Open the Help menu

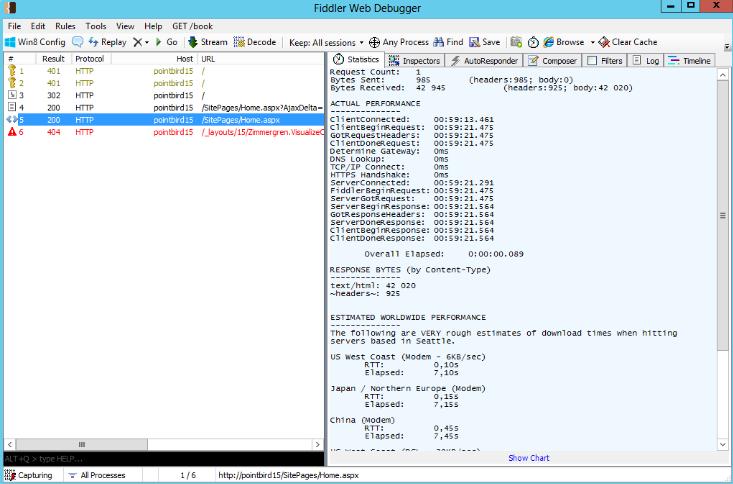click(x=153, y=26)
